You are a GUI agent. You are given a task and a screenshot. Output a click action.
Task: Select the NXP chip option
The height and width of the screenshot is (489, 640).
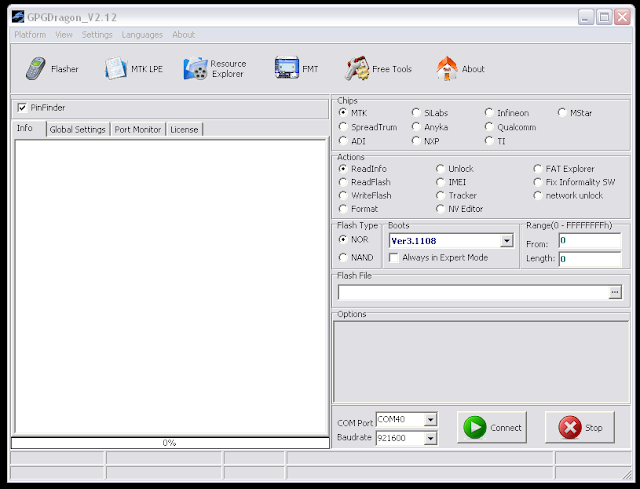(x=416, y=141)
